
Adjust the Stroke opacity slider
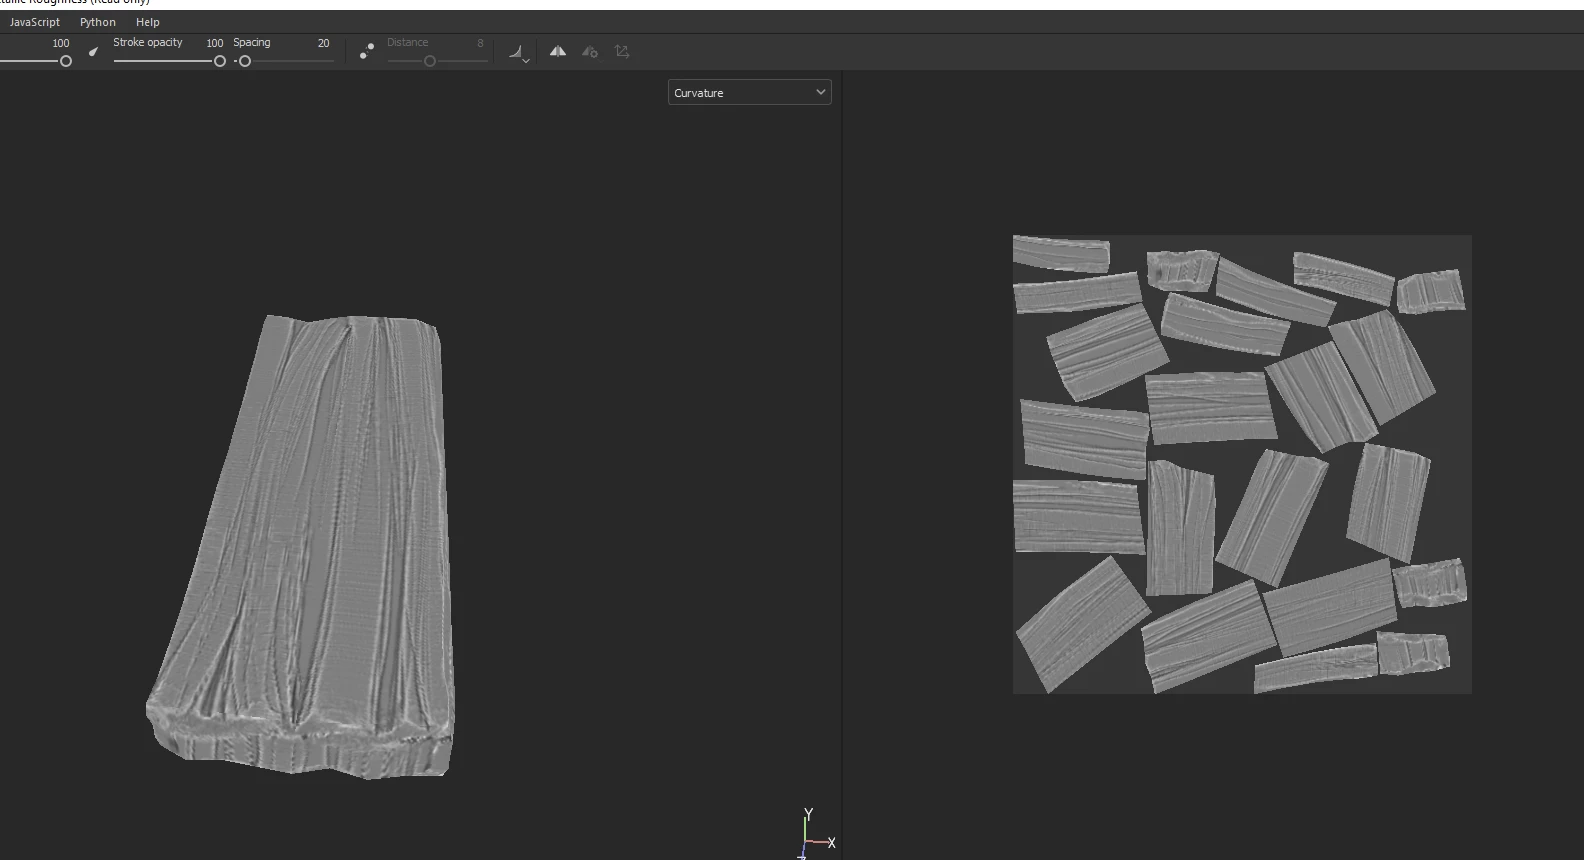point(170,61)
